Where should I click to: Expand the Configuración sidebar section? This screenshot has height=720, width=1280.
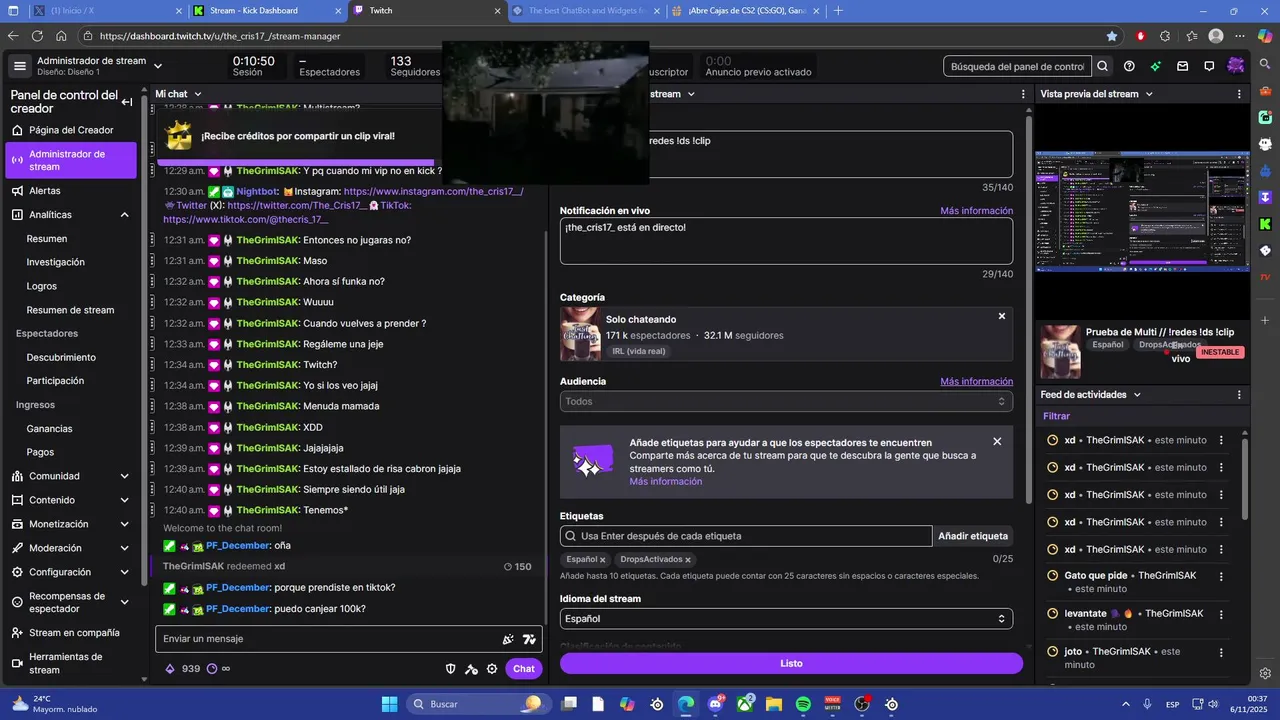[125, 572]
